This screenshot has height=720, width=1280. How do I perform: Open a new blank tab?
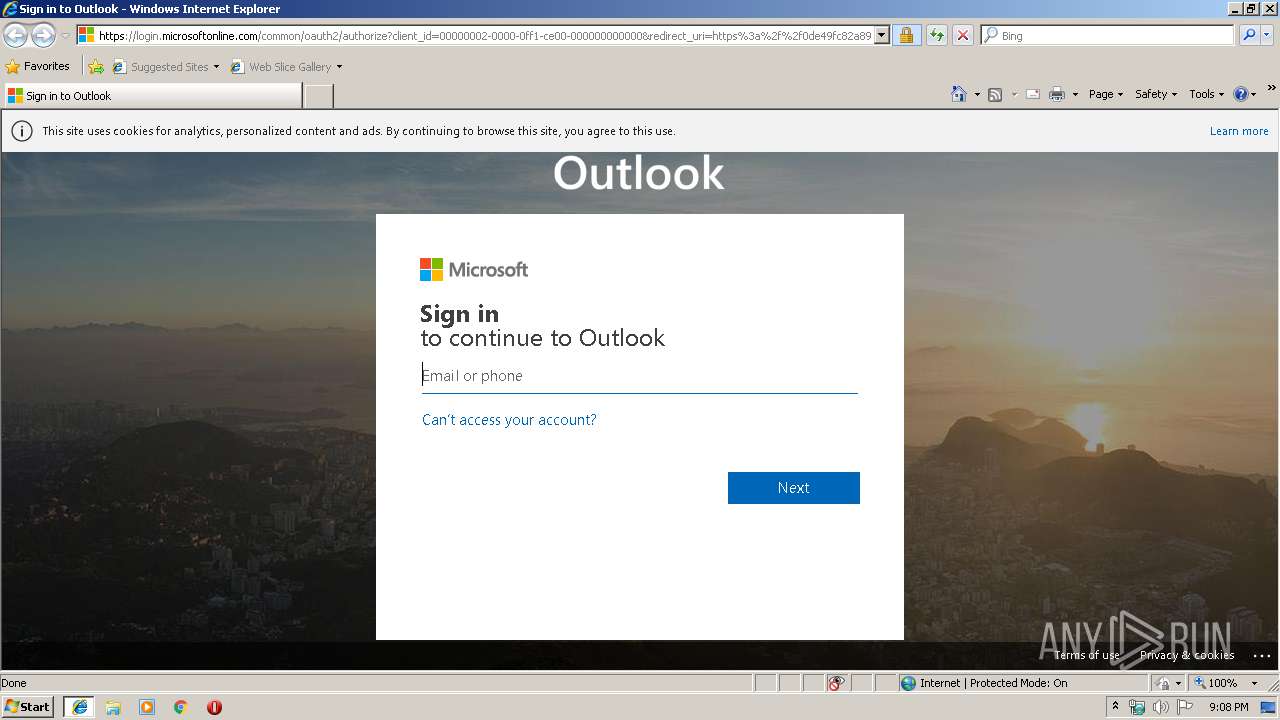[318, 96]
